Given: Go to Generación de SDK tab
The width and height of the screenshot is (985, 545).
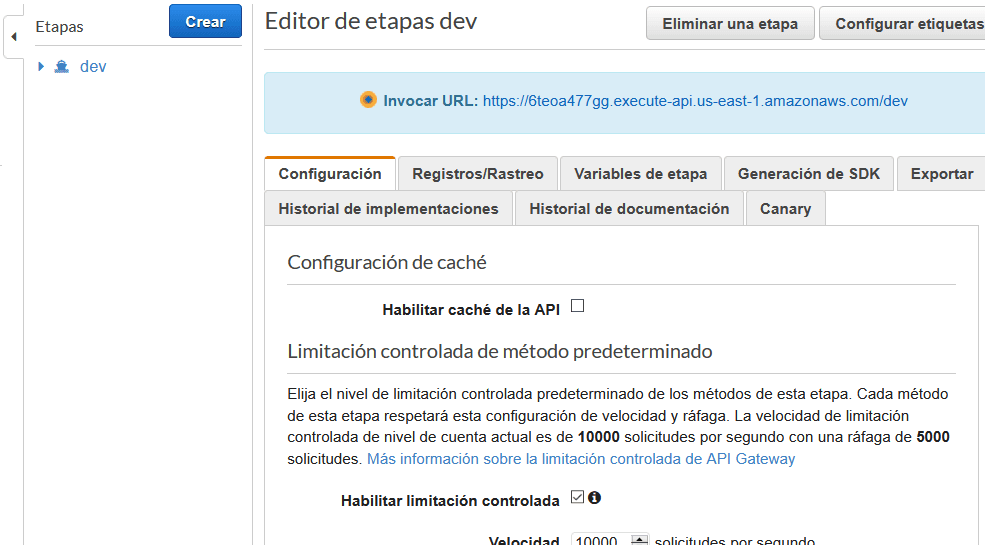Looking at the screenshot, I should [x=808, y=174].
